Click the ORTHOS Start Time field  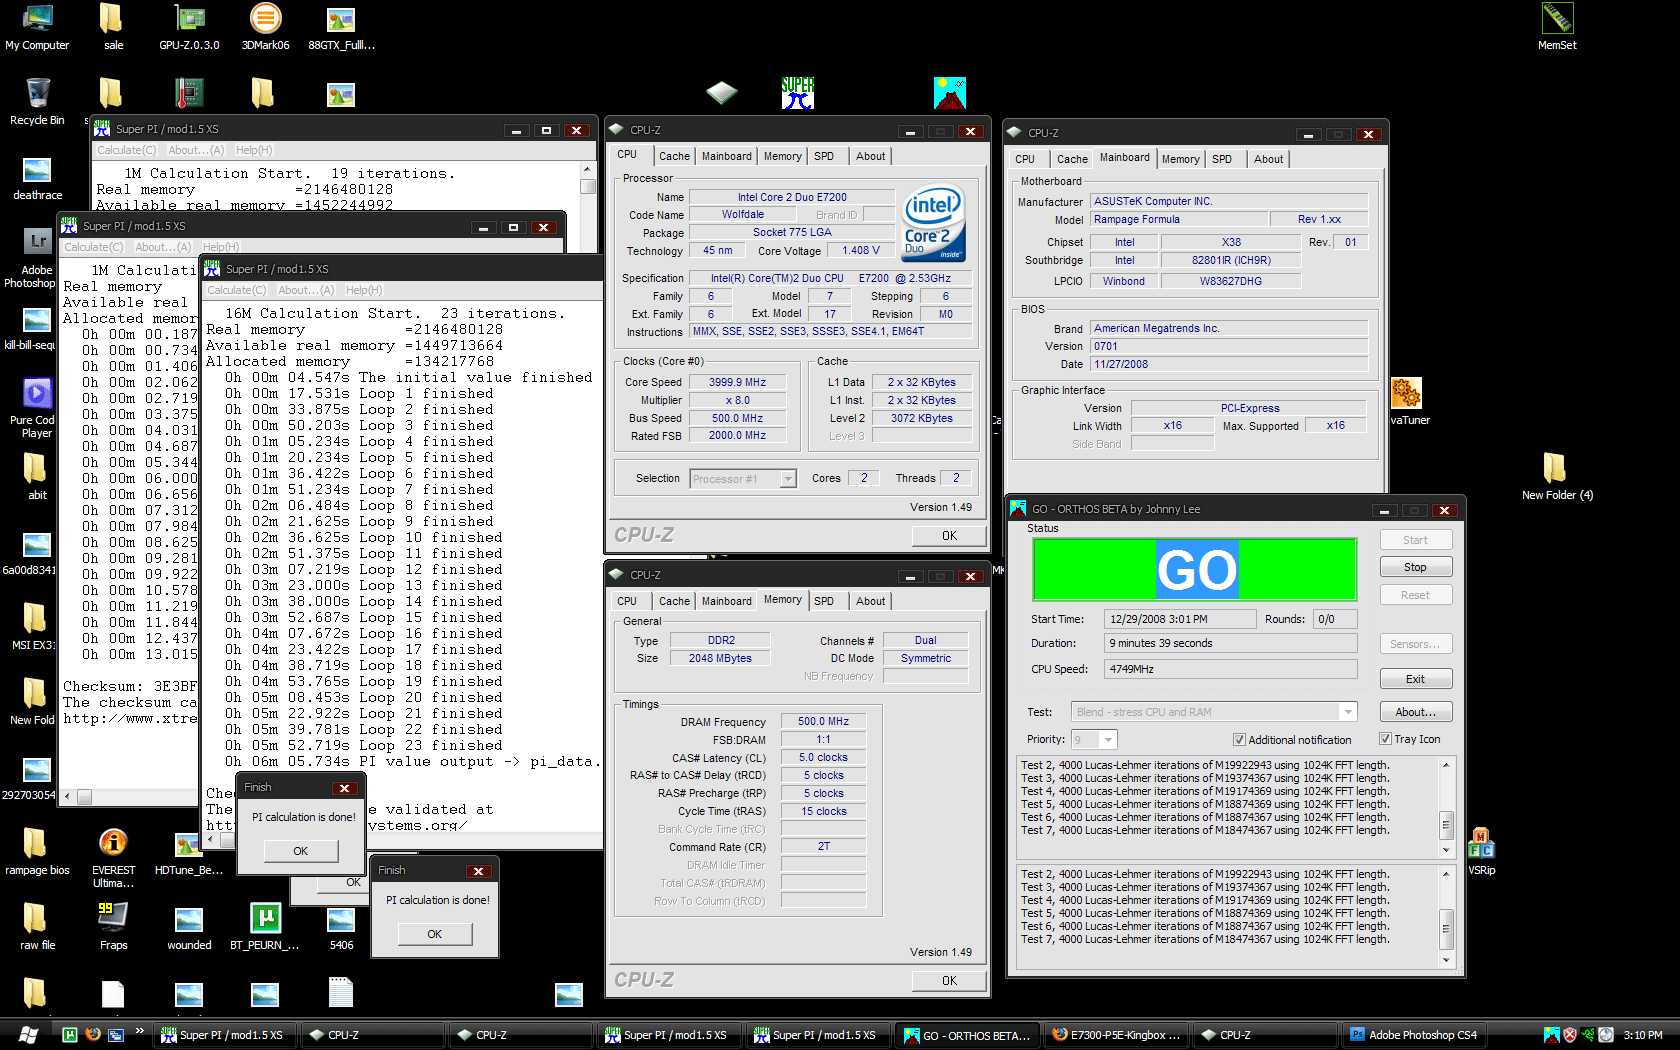point(1180,619)
